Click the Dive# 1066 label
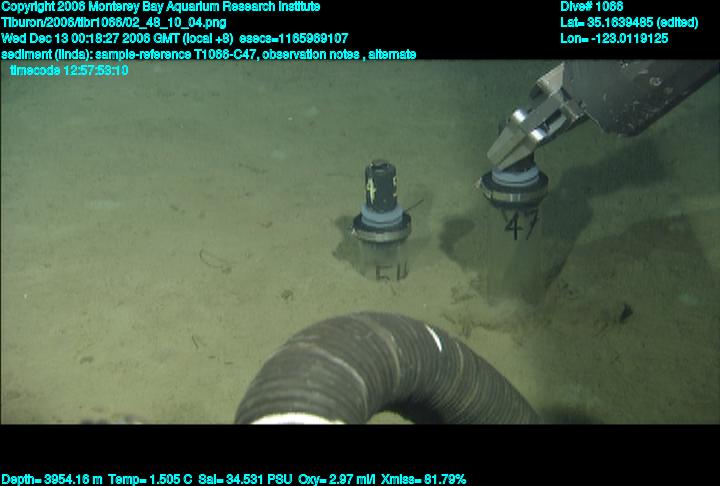 coord(592,7)
